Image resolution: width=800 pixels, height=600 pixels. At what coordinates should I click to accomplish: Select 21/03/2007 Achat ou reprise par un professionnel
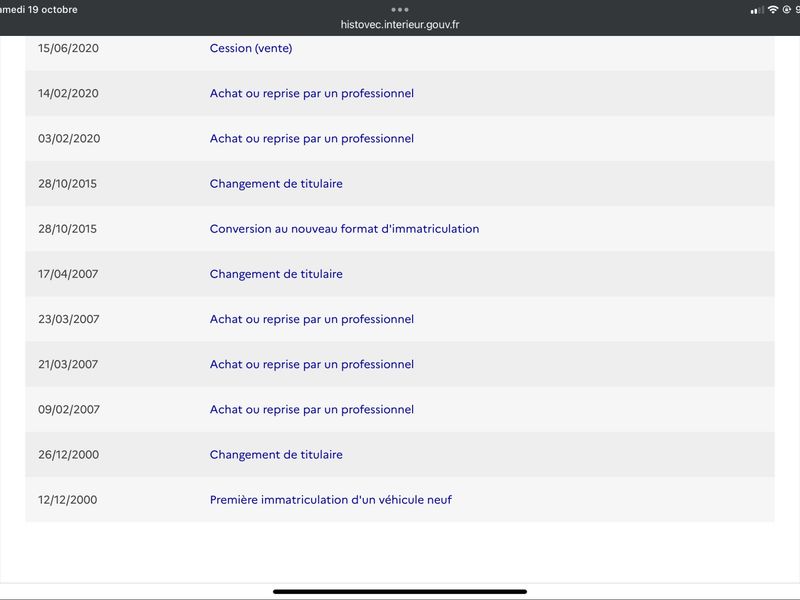coord(399,364)
